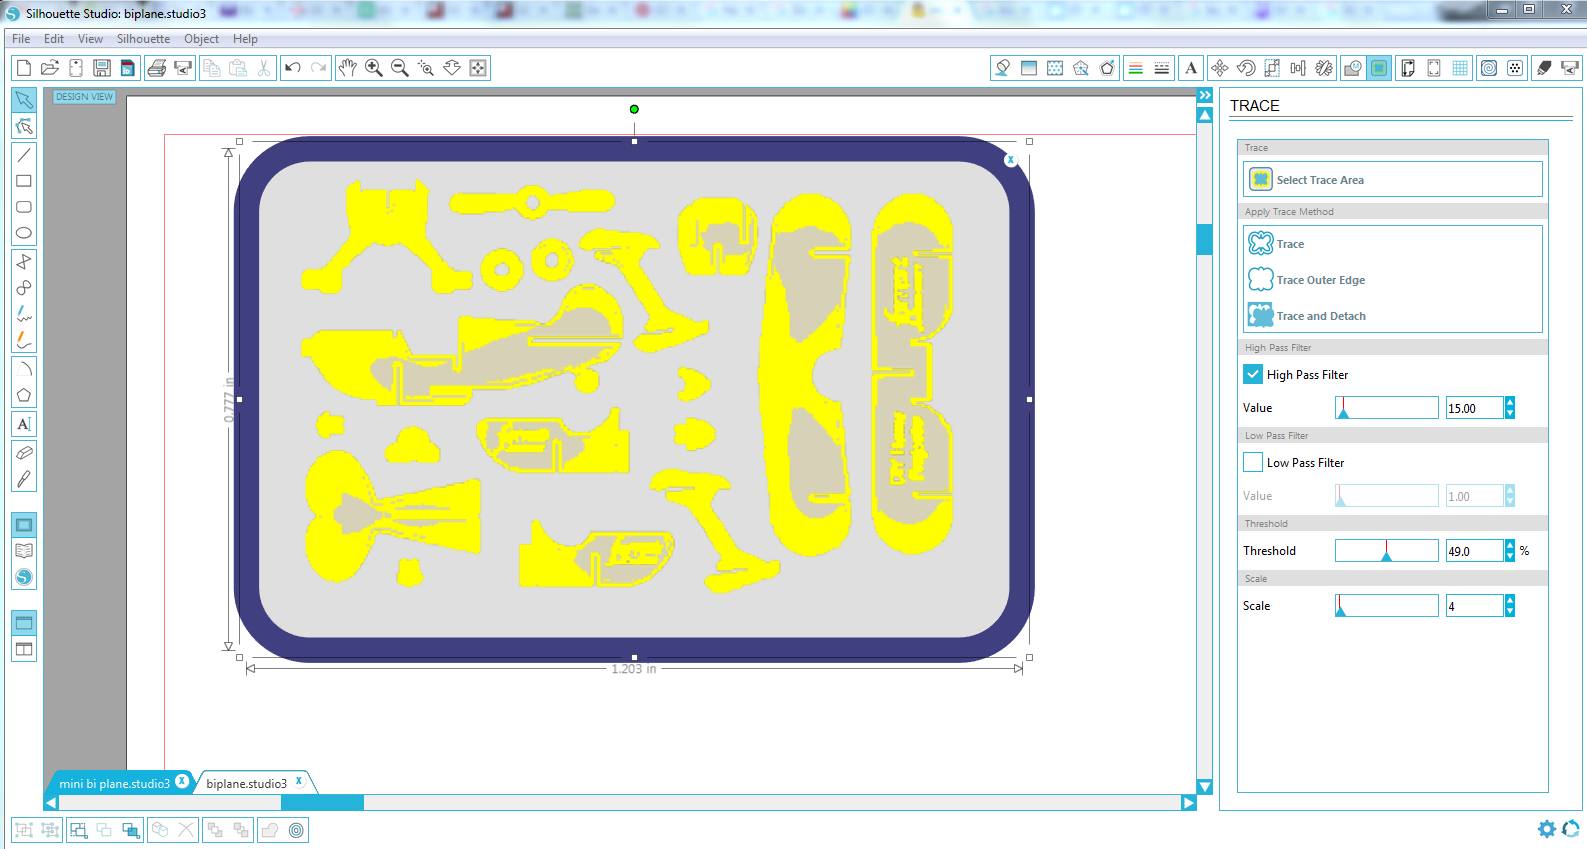This screenshot has width=1587, height=849.
Task: Open the Object menu
Action: click(x=201, y=39)
